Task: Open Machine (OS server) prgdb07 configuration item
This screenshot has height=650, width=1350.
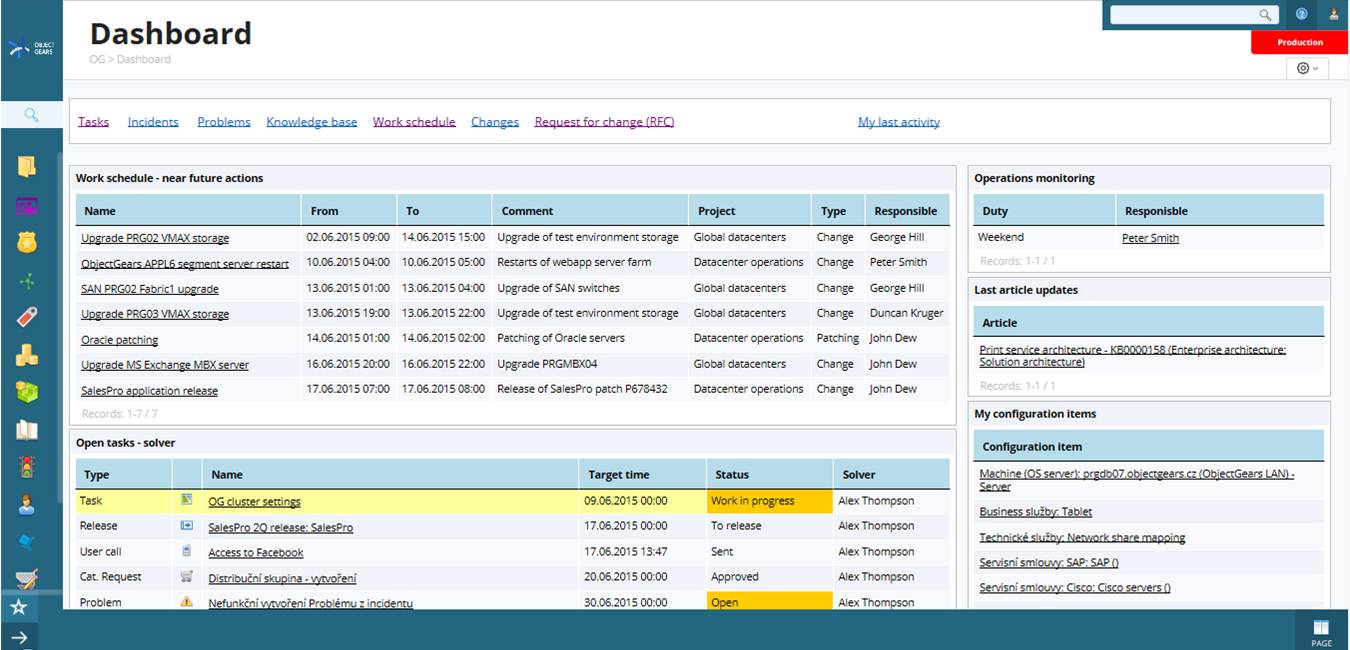Action: pos(1137,480)
